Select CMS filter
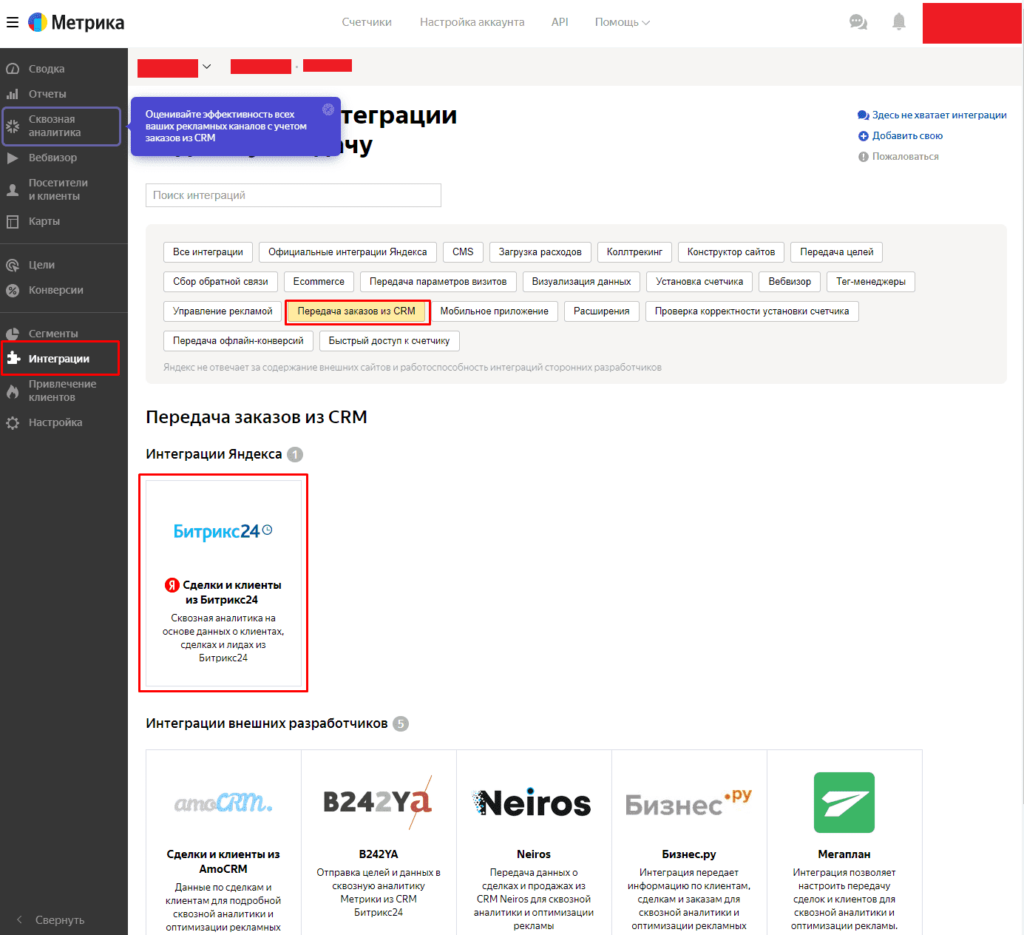 click(x=463, y=252)
